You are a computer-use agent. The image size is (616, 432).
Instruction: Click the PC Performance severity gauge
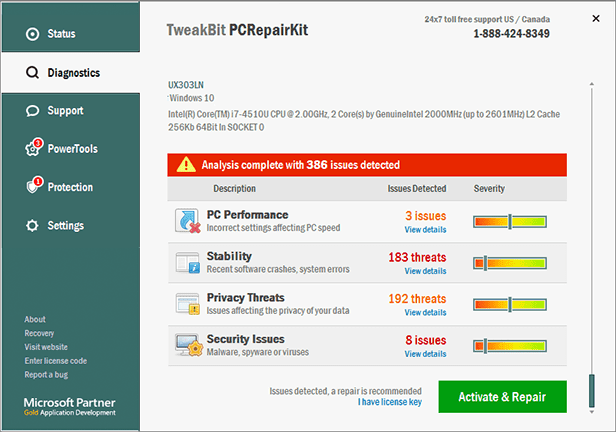tap(510, 222)
